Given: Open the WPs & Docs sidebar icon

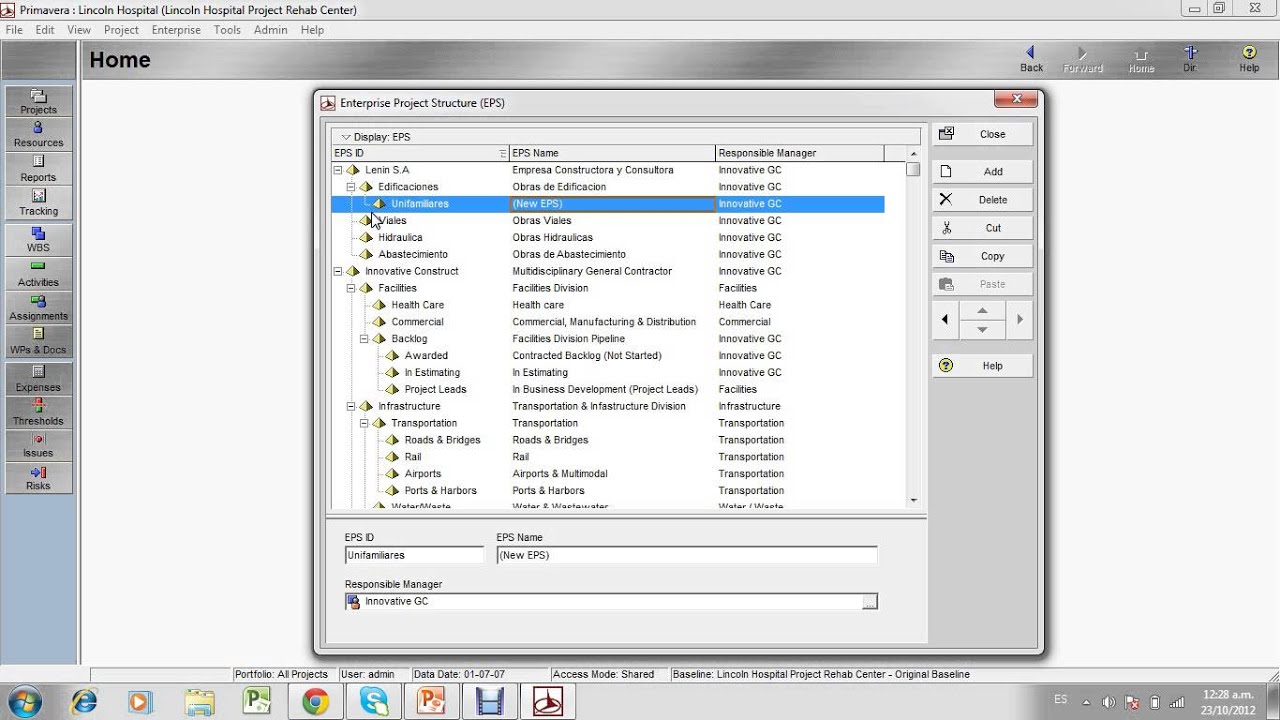Looking at the screenshot, I should coord(38,342).
